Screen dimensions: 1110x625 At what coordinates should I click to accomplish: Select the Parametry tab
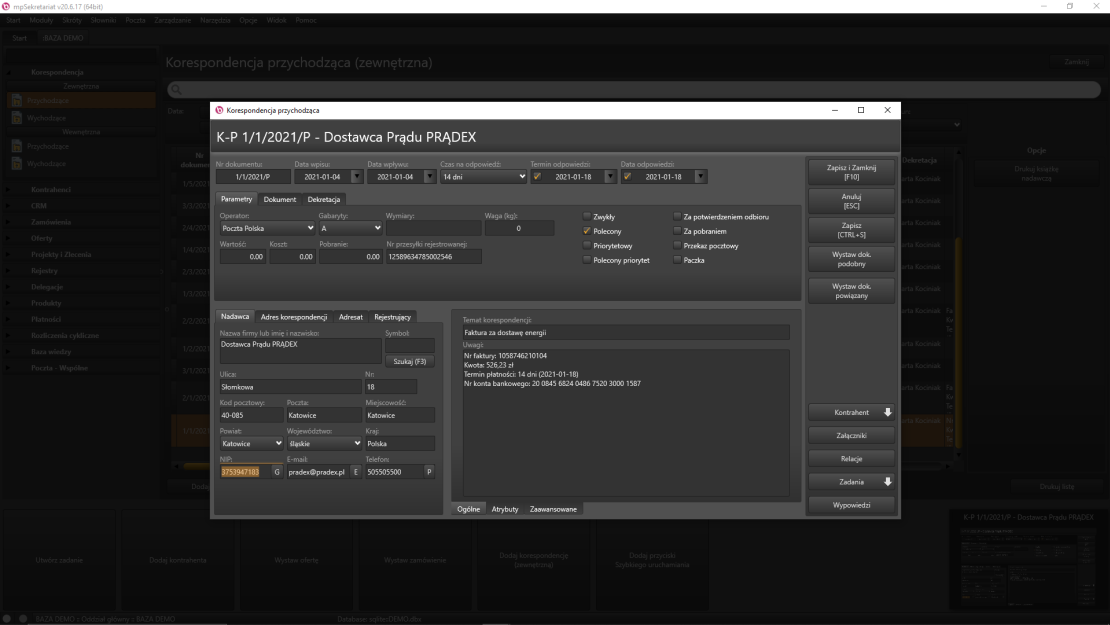pyautogui.click(x=236, y=199)
